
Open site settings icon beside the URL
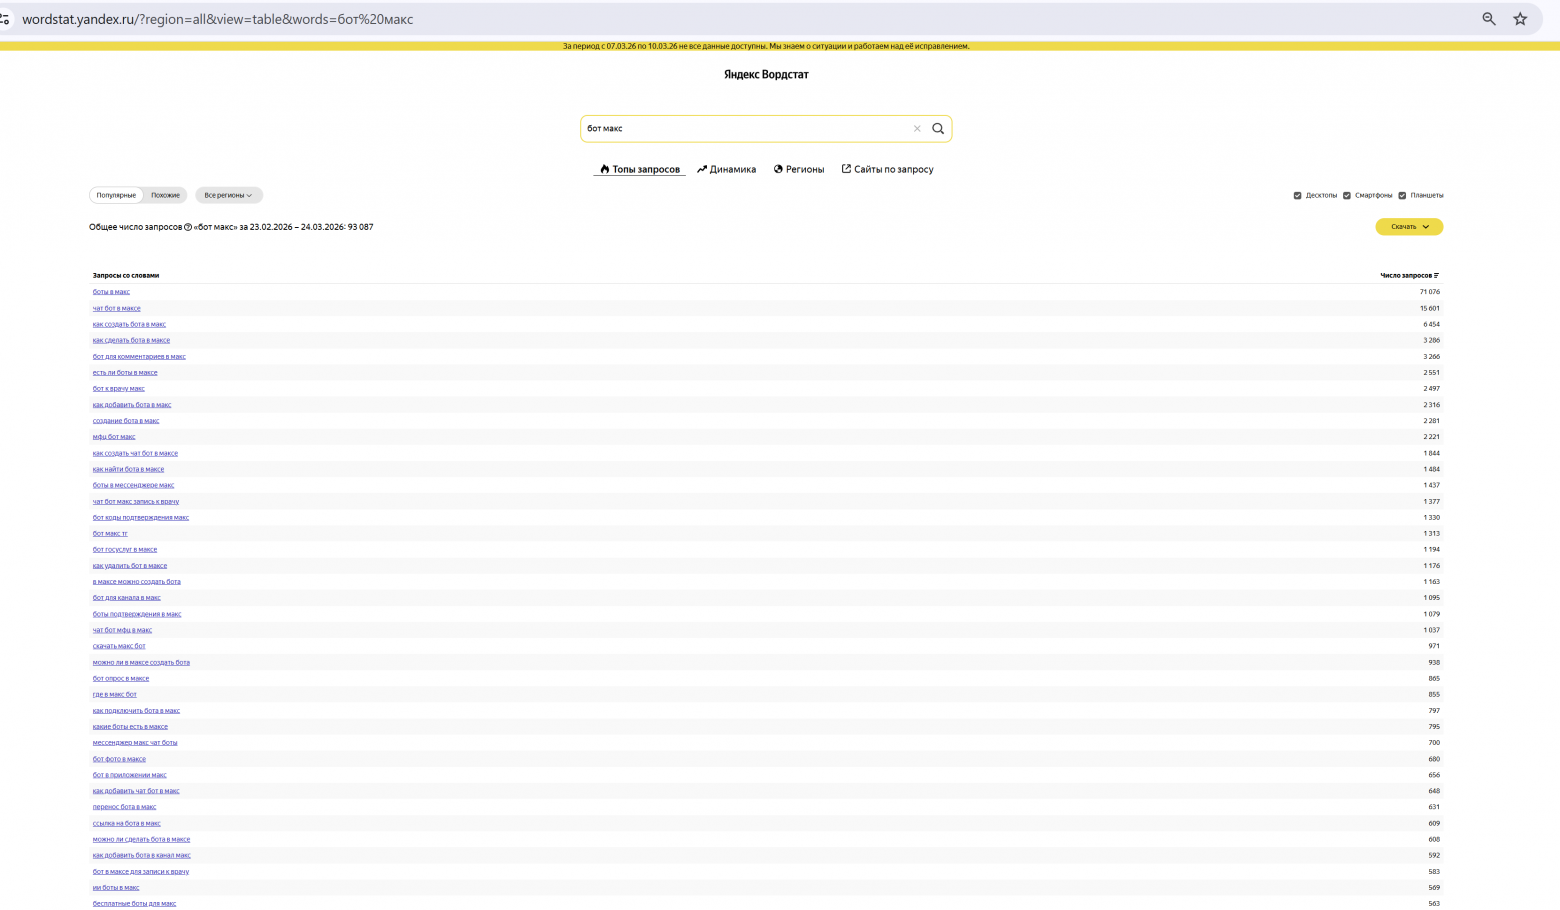coord(5,19)
